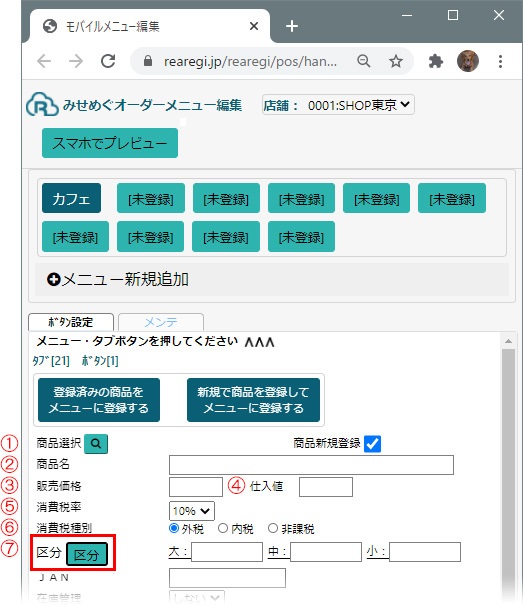The height and width of the screenshot is (605, 523).
Task: Close the モバイルメニュー編集 tab
Action: pos(254,26)
